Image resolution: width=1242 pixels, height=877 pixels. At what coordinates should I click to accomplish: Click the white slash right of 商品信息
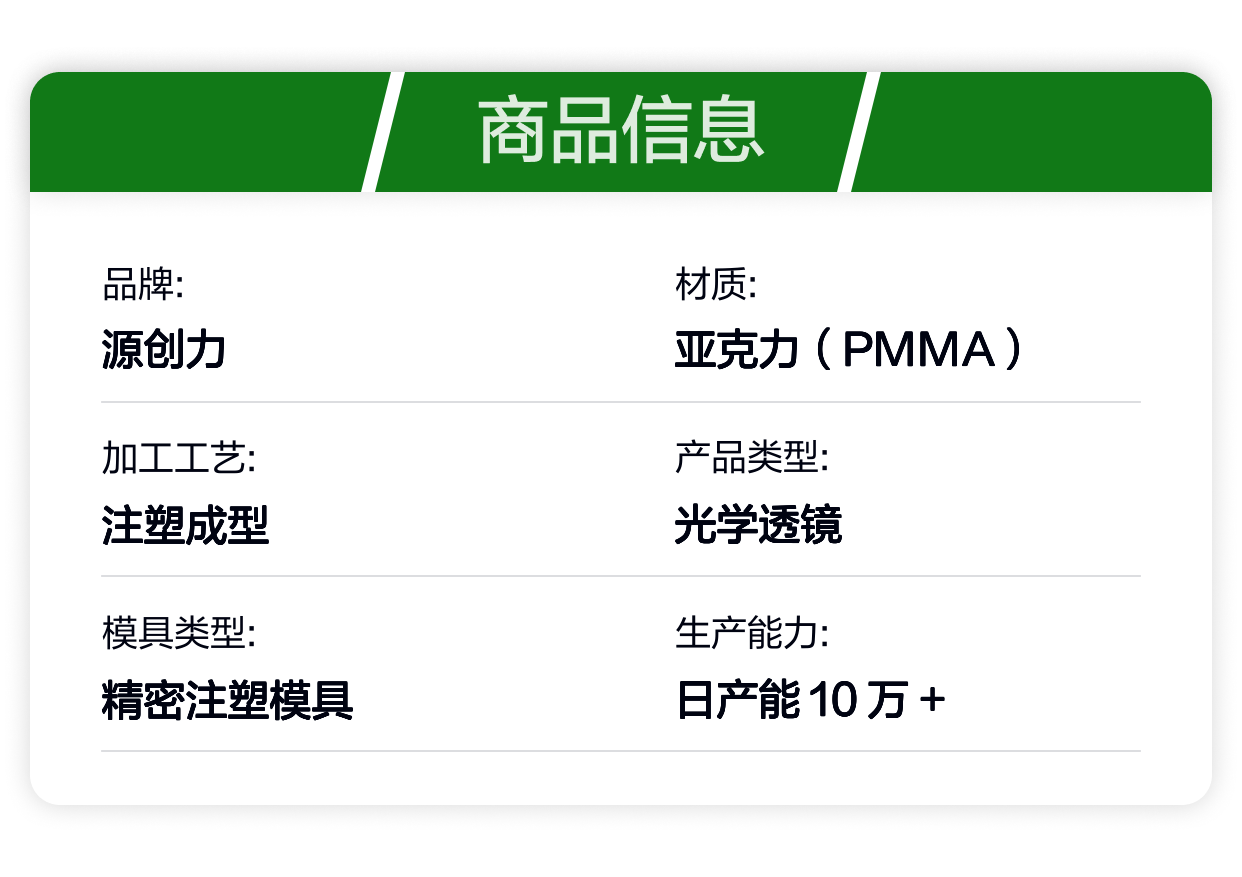(859, 131)
